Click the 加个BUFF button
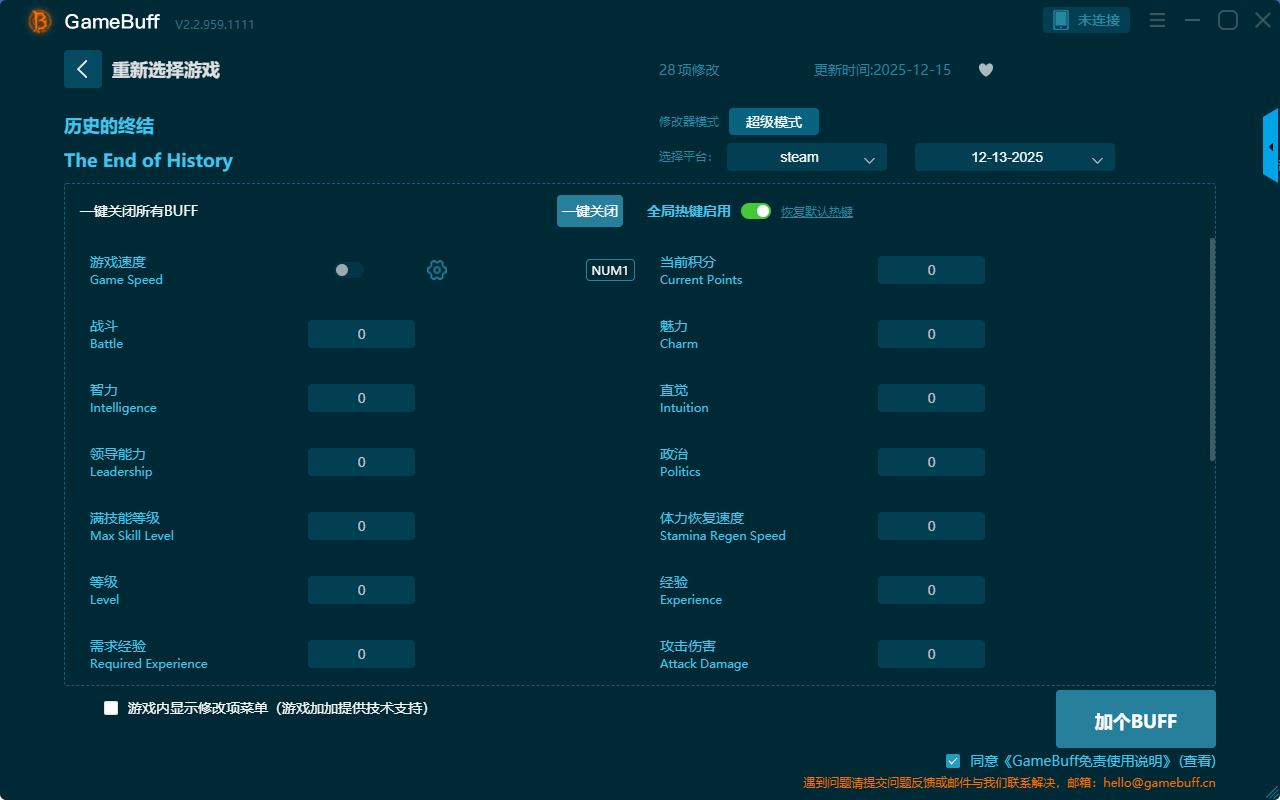Viewport: 1280px width, 800px height. pyautogui.click(x=1135, y=720)
